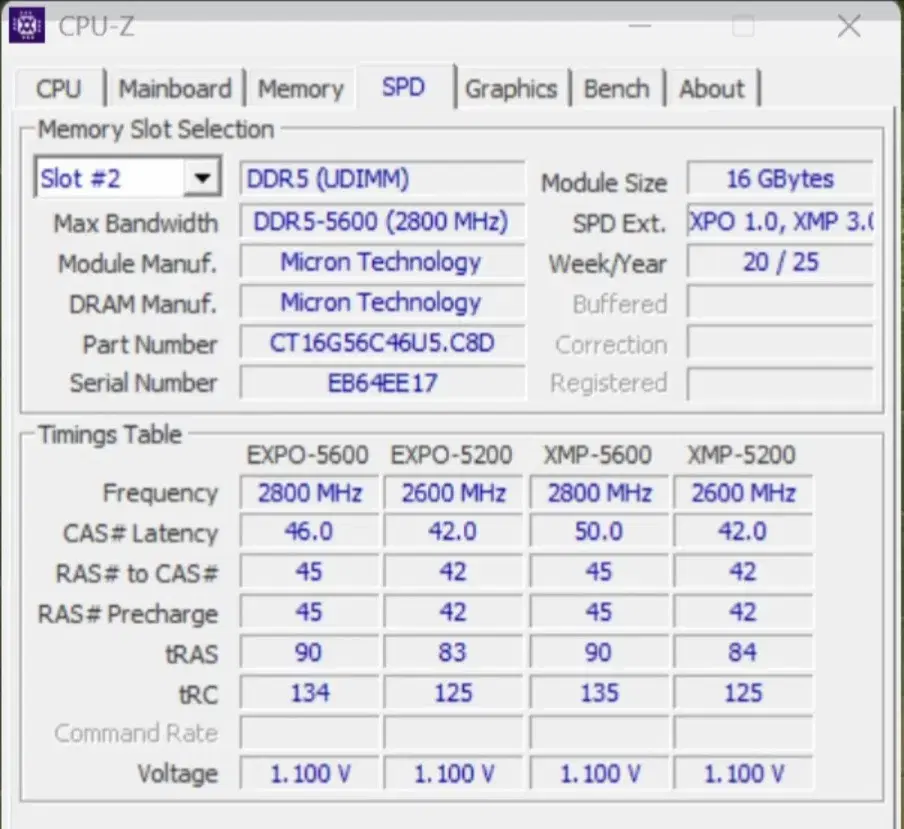Click EXPO-5600 tRAS 90 cell

point(310,652)
